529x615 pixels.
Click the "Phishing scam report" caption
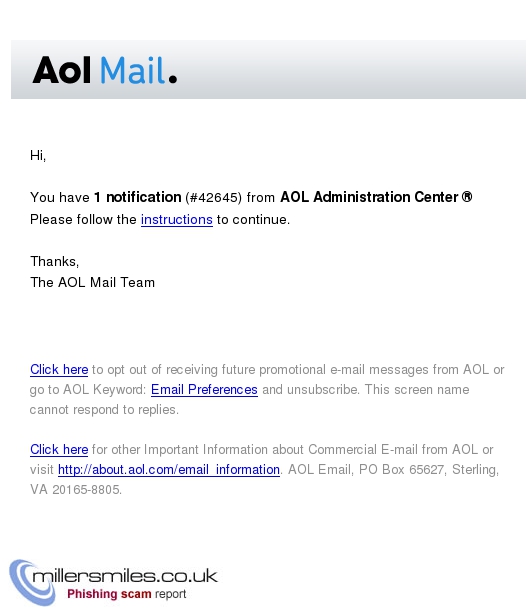(126, 594)
